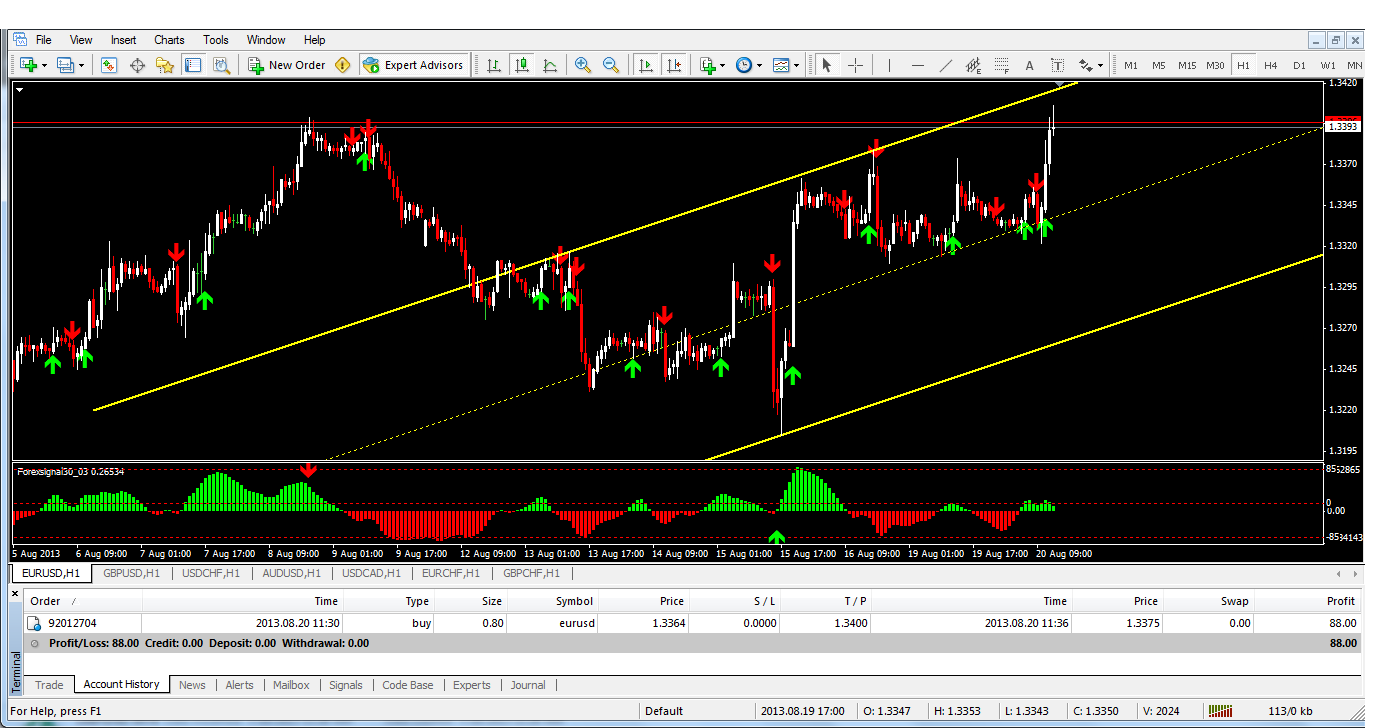The height and width of the screenshot is (728, 1373).
Task: Open the Market Watch window icon
Action: click(109, 65)
